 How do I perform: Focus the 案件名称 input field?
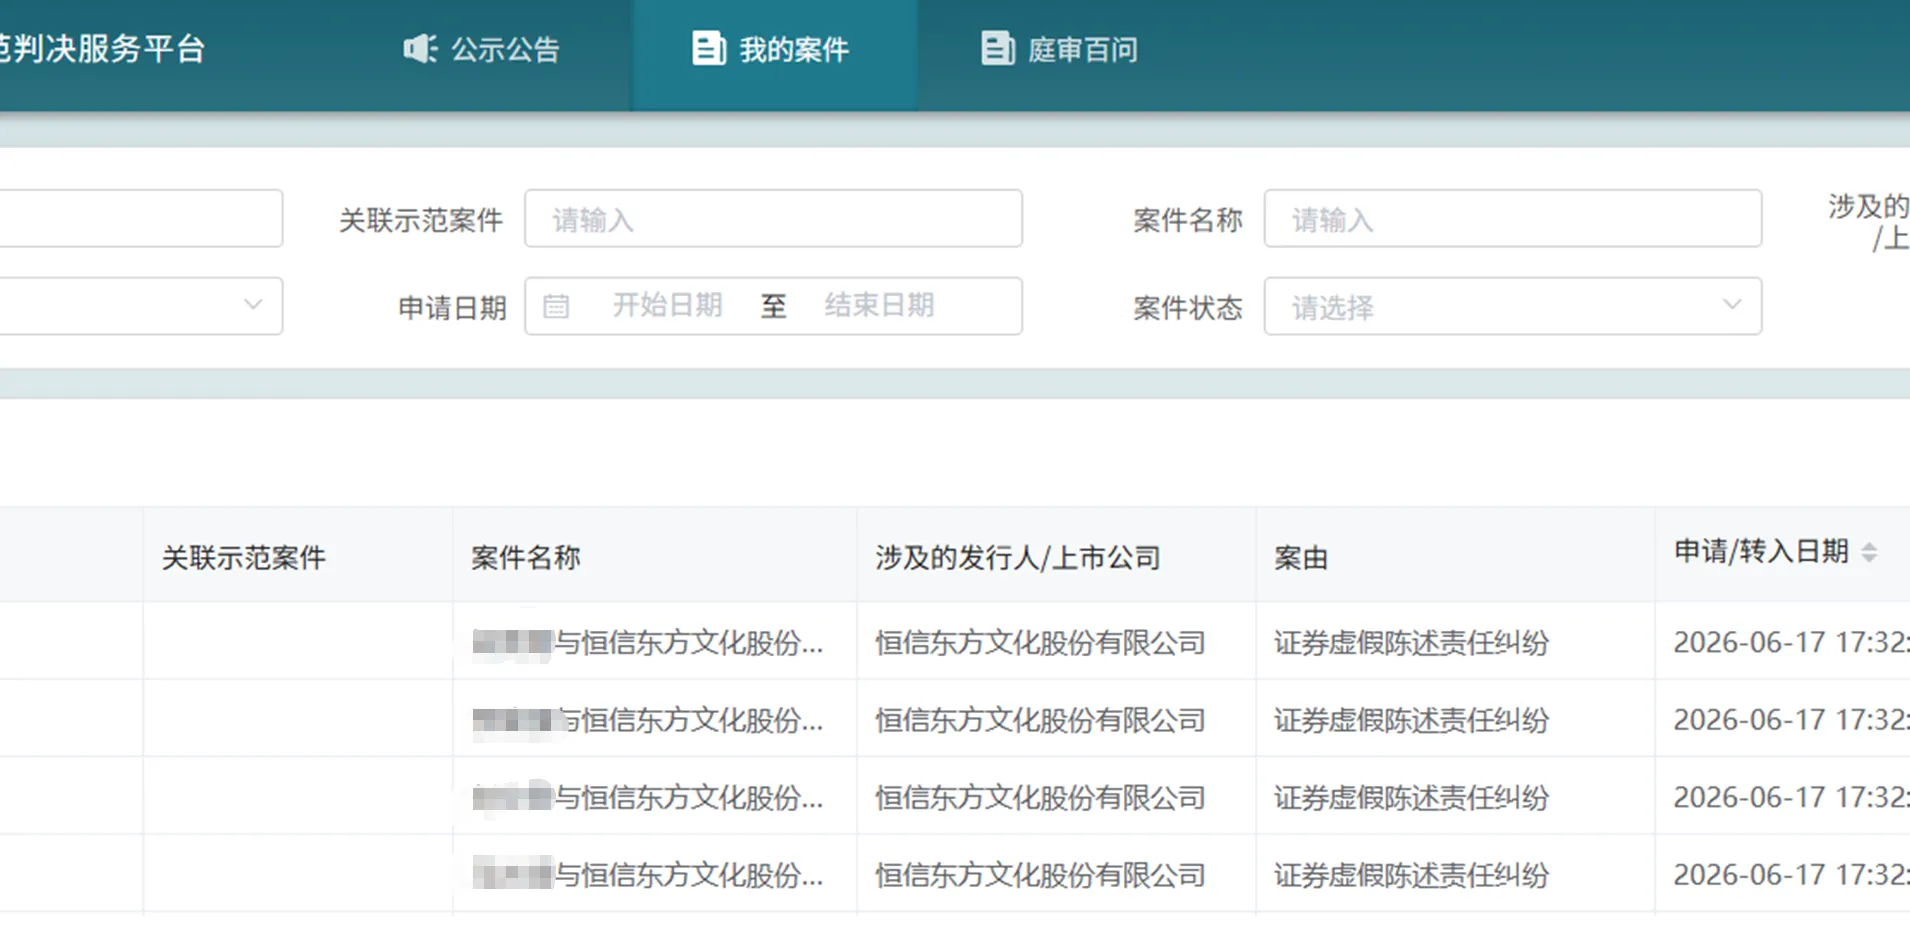pyautogui.click(x=1512, y=218)
